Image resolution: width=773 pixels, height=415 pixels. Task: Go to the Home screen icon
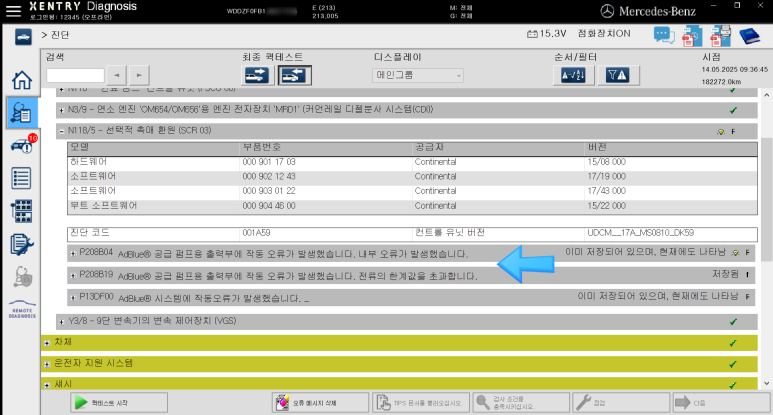click(22, 80)
